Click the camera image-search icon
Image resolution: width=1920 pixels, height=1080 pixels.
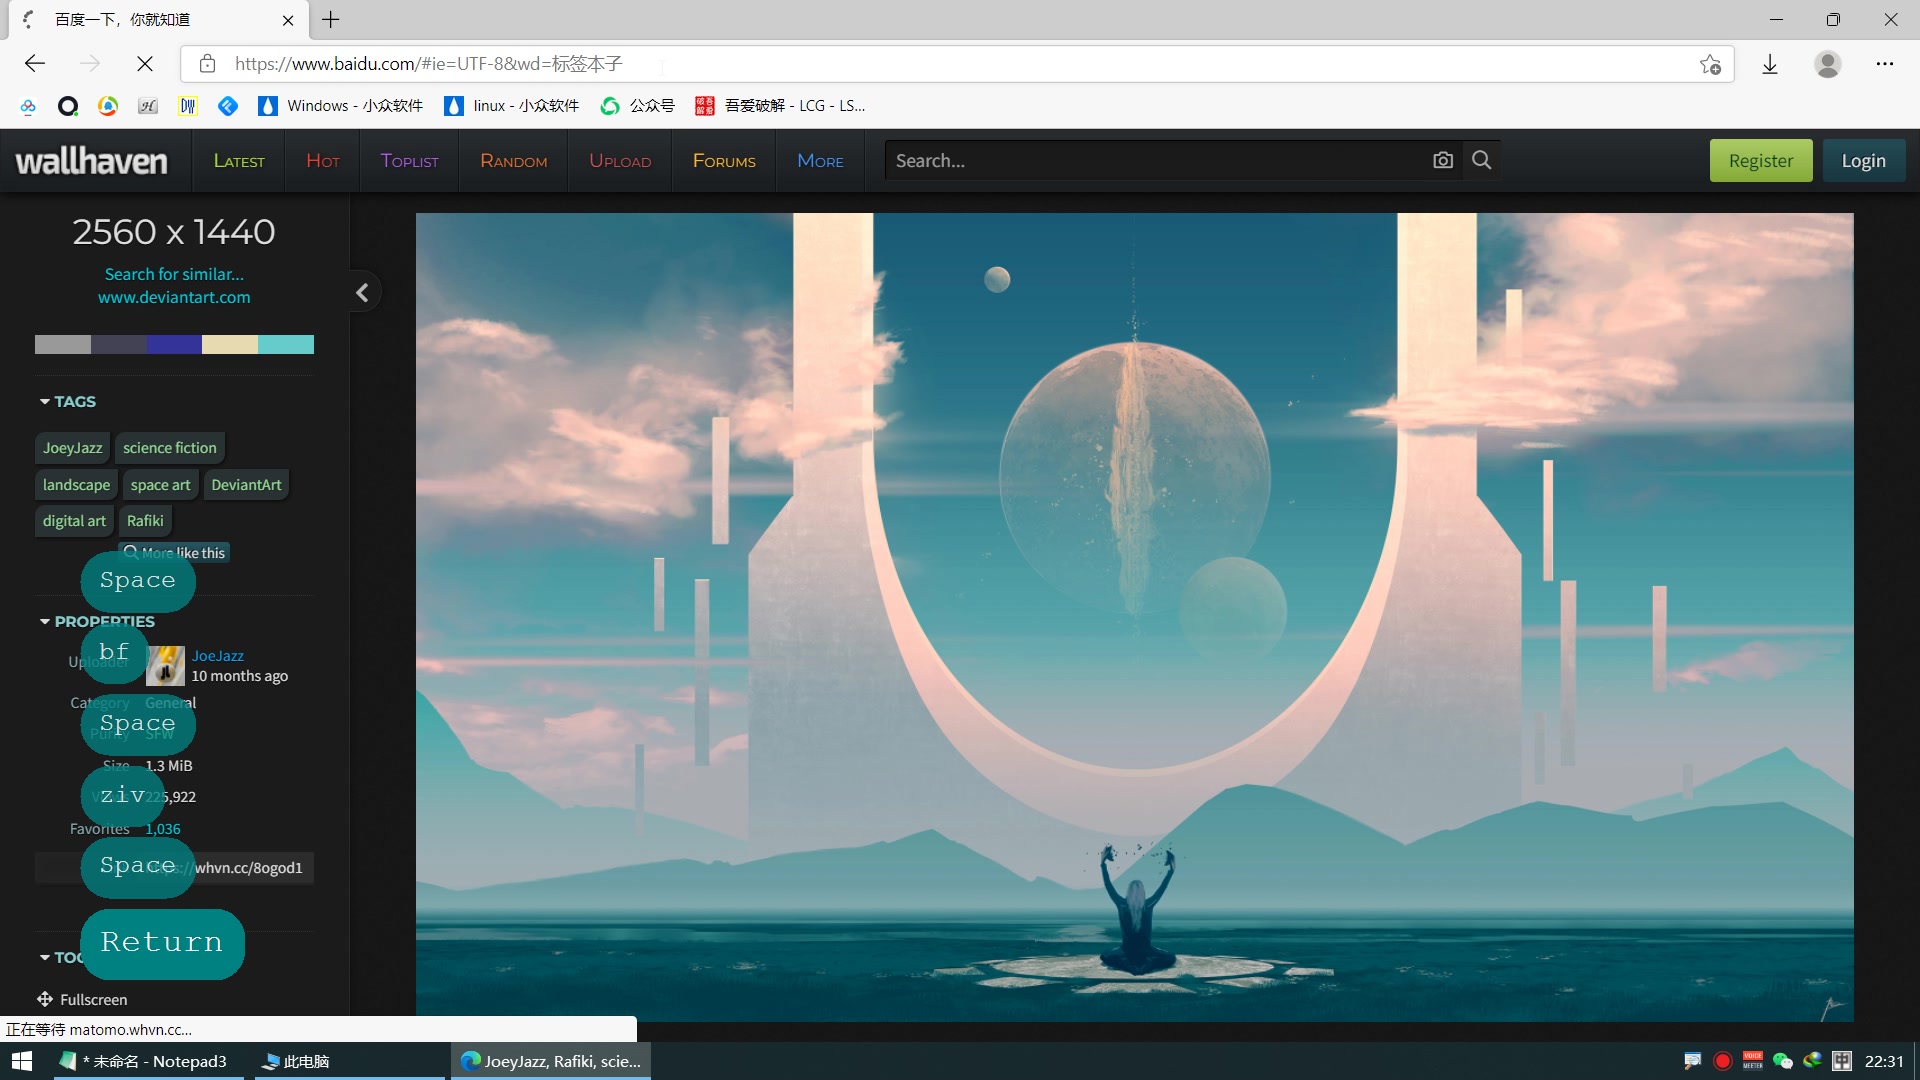[1442, 160]
